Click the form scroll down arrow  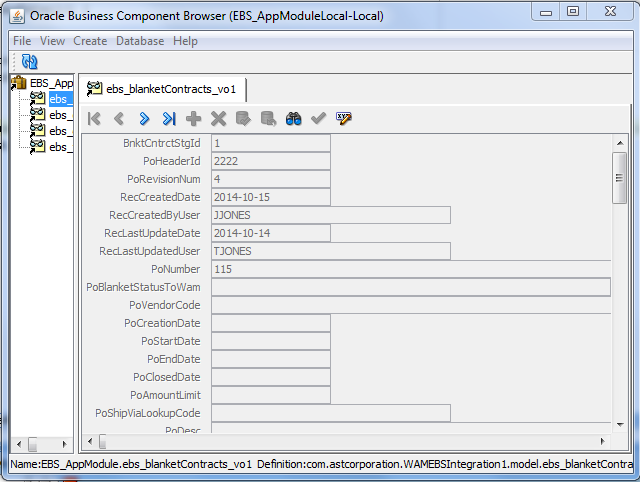(x=620, y=425)
